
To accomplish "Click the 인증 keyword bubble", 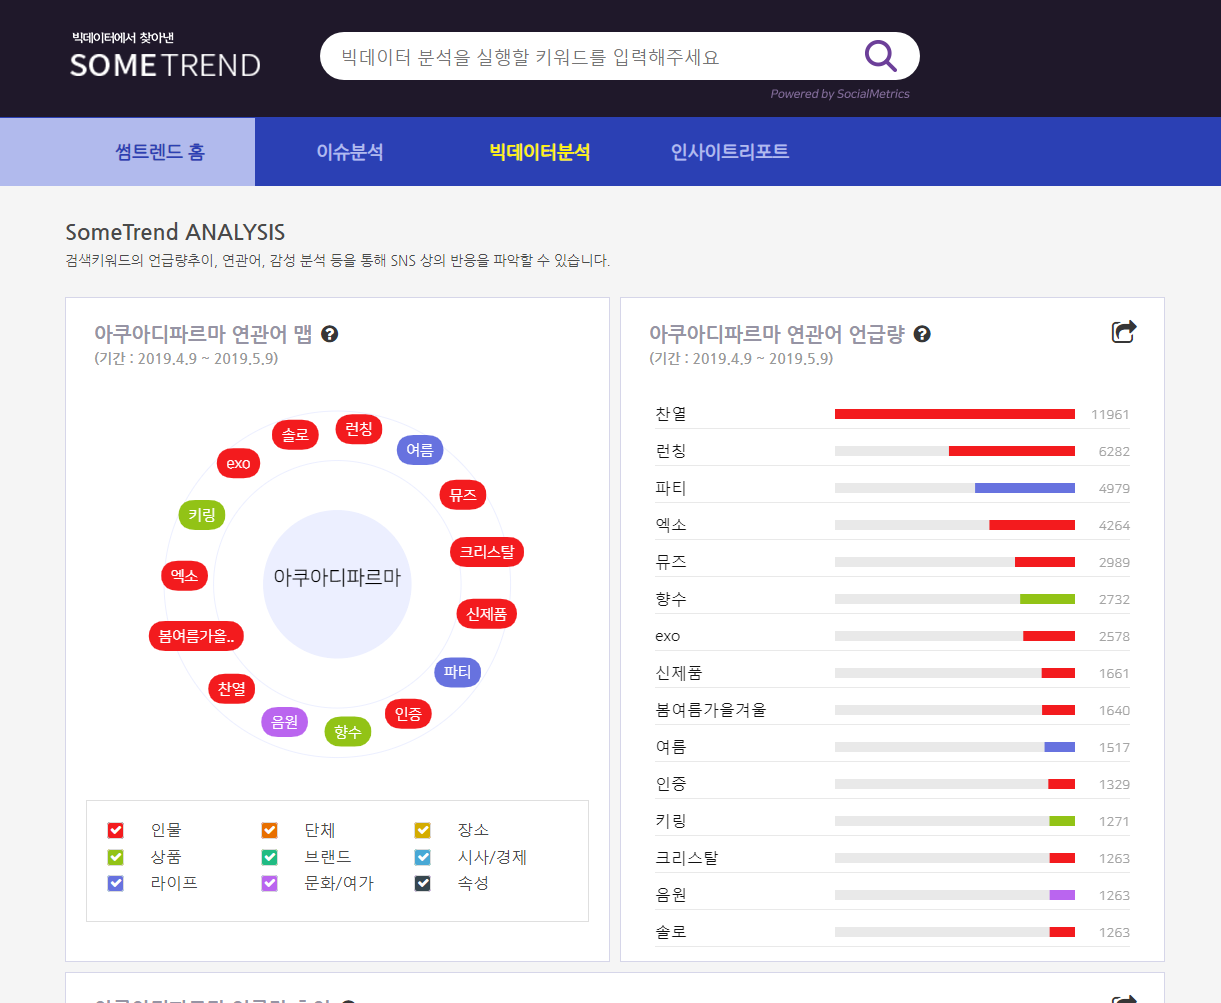I will (x=408, y=713).
